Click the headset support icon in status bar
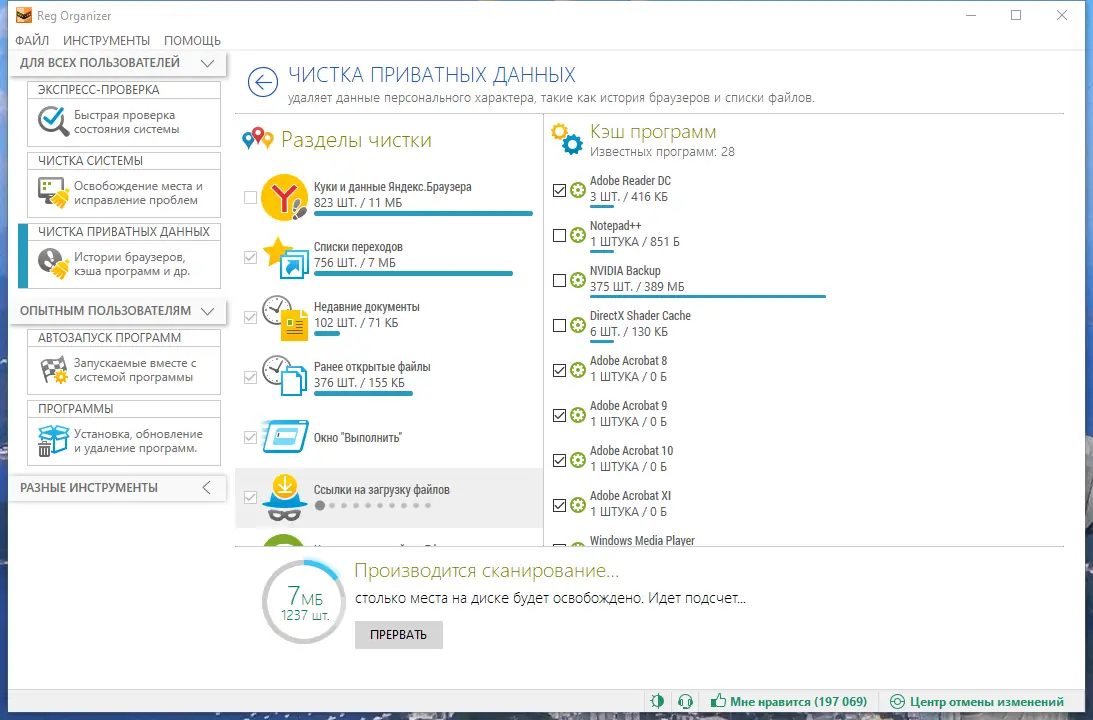This screenshot has height=720, width=1093. click(685, 701)
